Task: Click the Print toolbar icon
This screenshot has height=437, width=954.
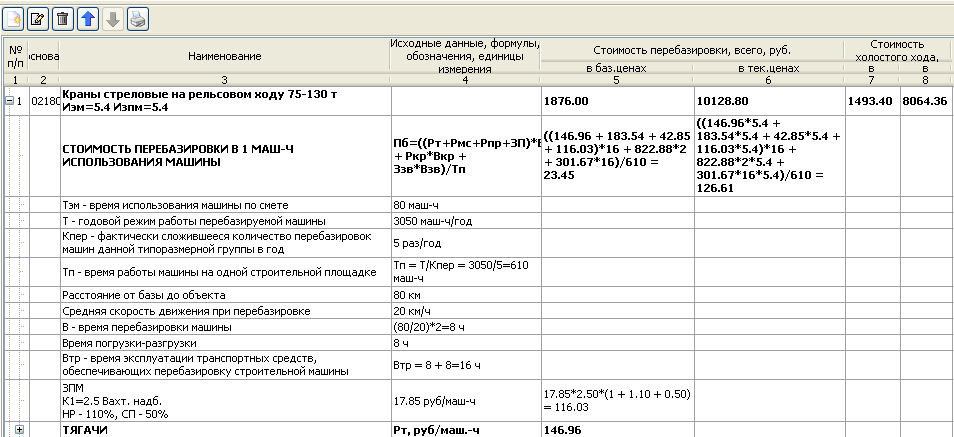Action: (x=138, y=19)
